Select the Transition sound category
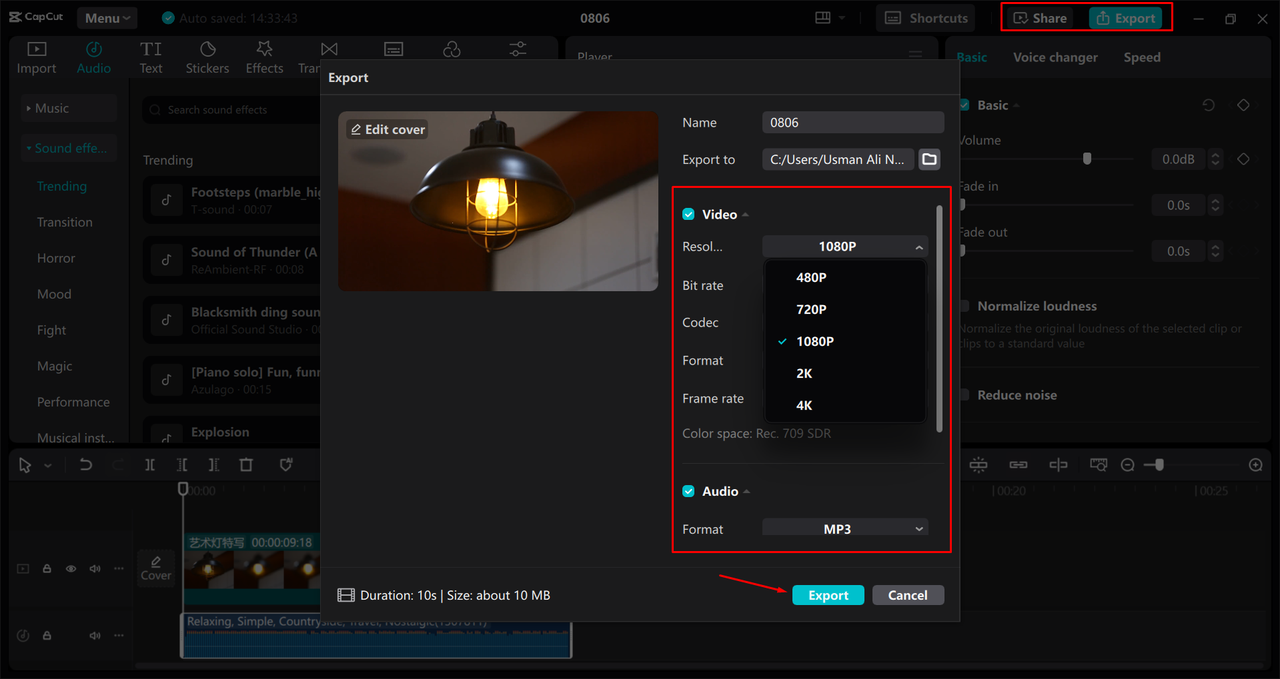 click(x=65, y=222)
